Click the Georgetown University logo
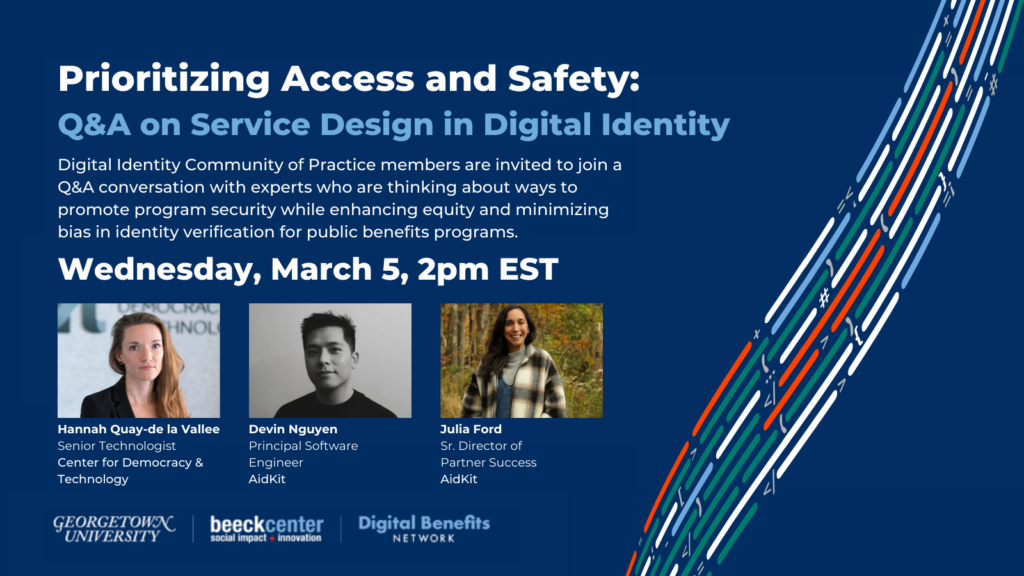This screenshot has width=1024, height=576. pyautogui.click(x=113, y=528)
